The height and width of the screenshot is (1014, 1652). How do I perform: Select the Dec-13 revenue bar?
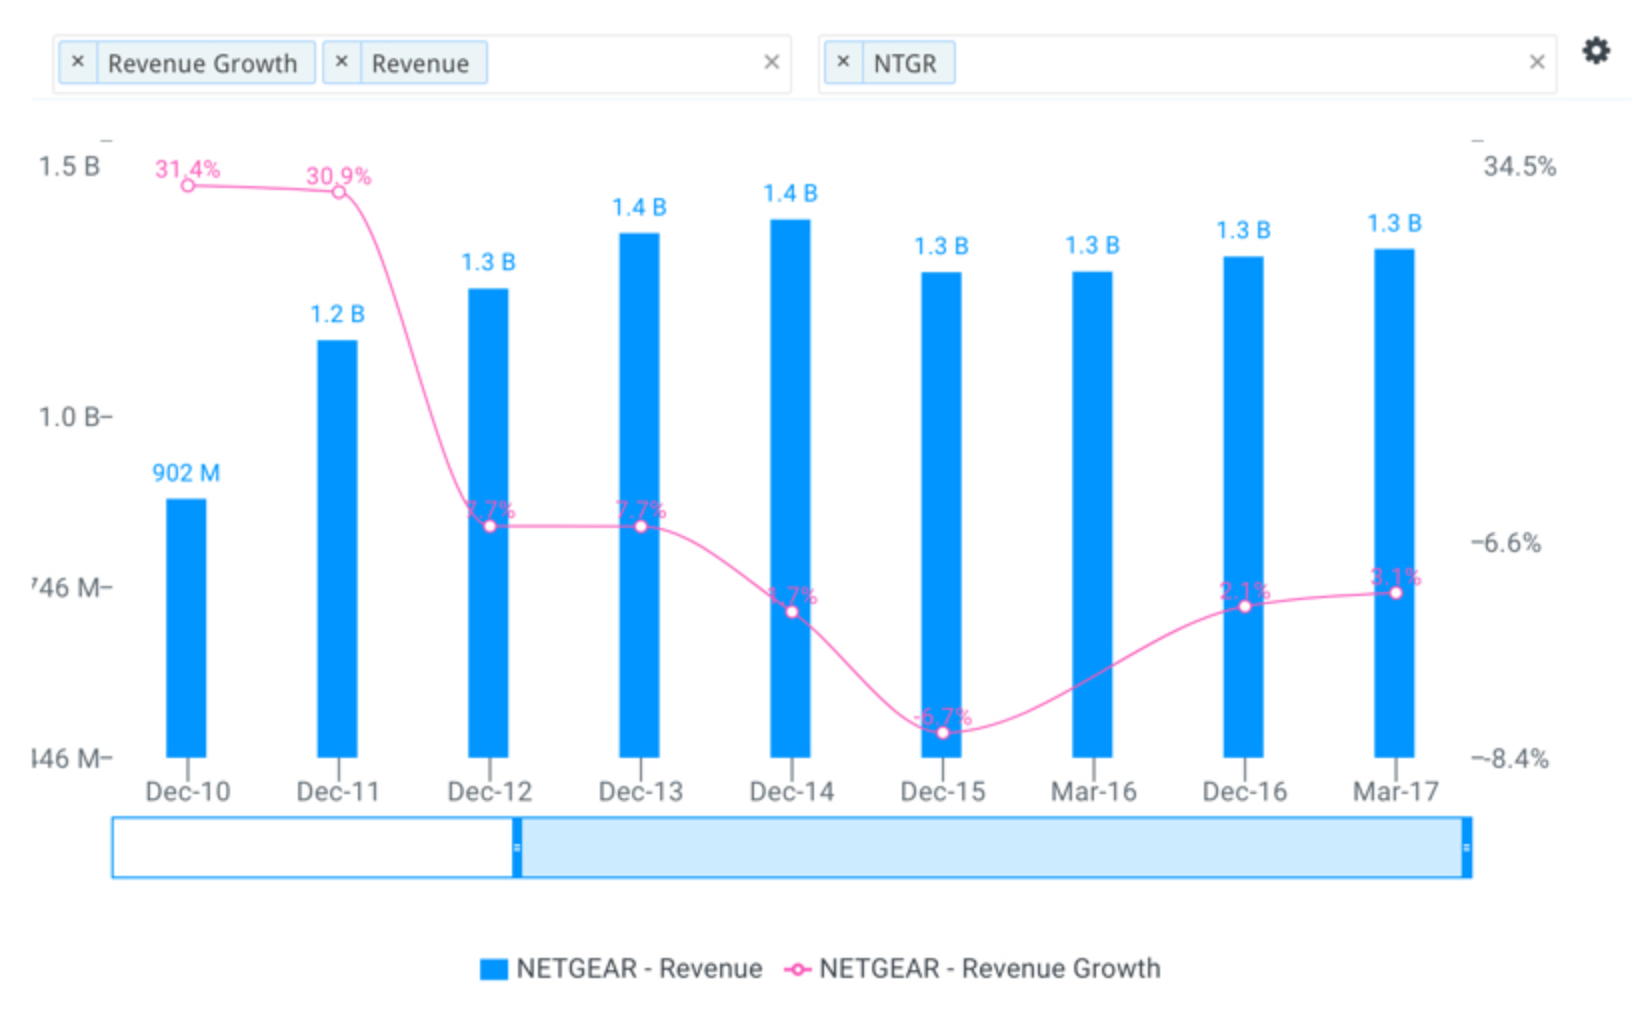coord(639,495)
